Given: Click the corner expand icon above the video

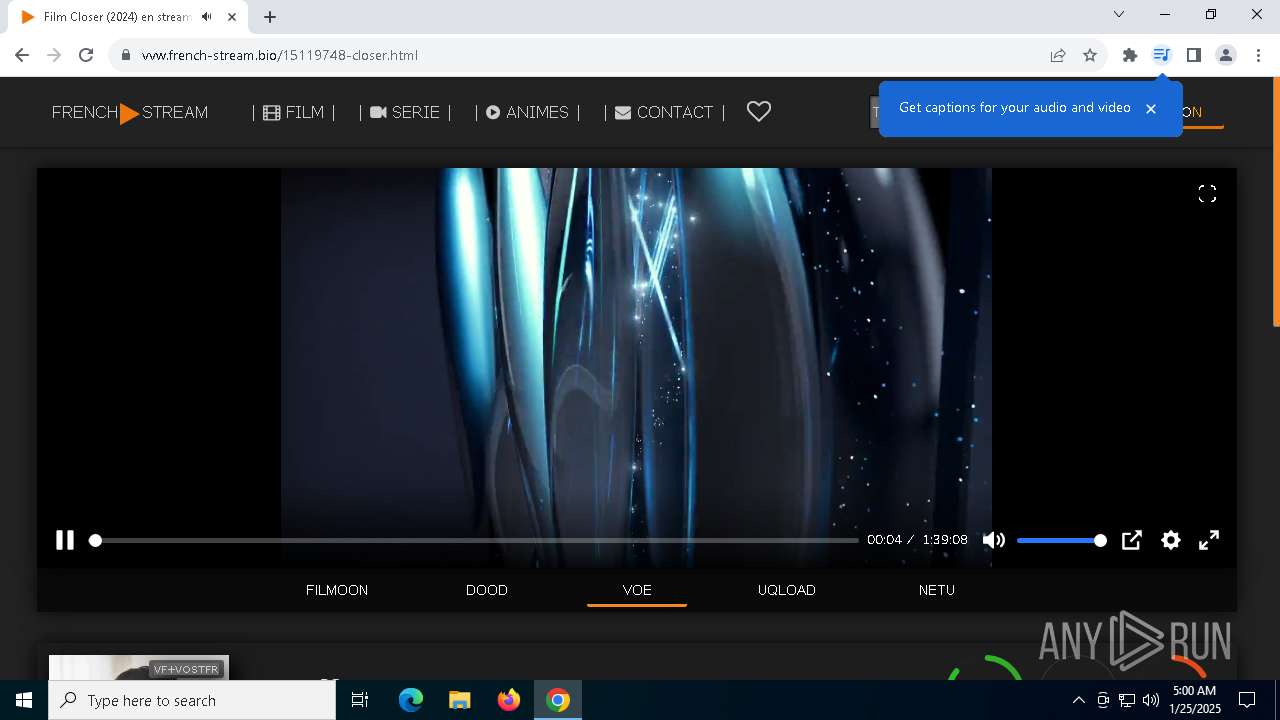Looking at the screenshot, I should pos(1207,194).
